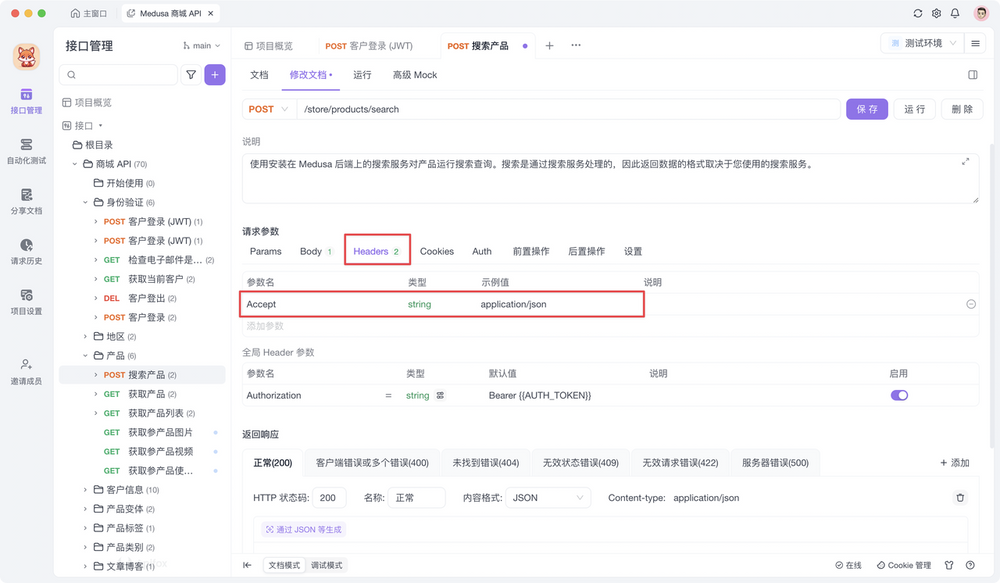
Task: Disable the Authorization 启用 toggle
Action: click(x=899, y=395)
